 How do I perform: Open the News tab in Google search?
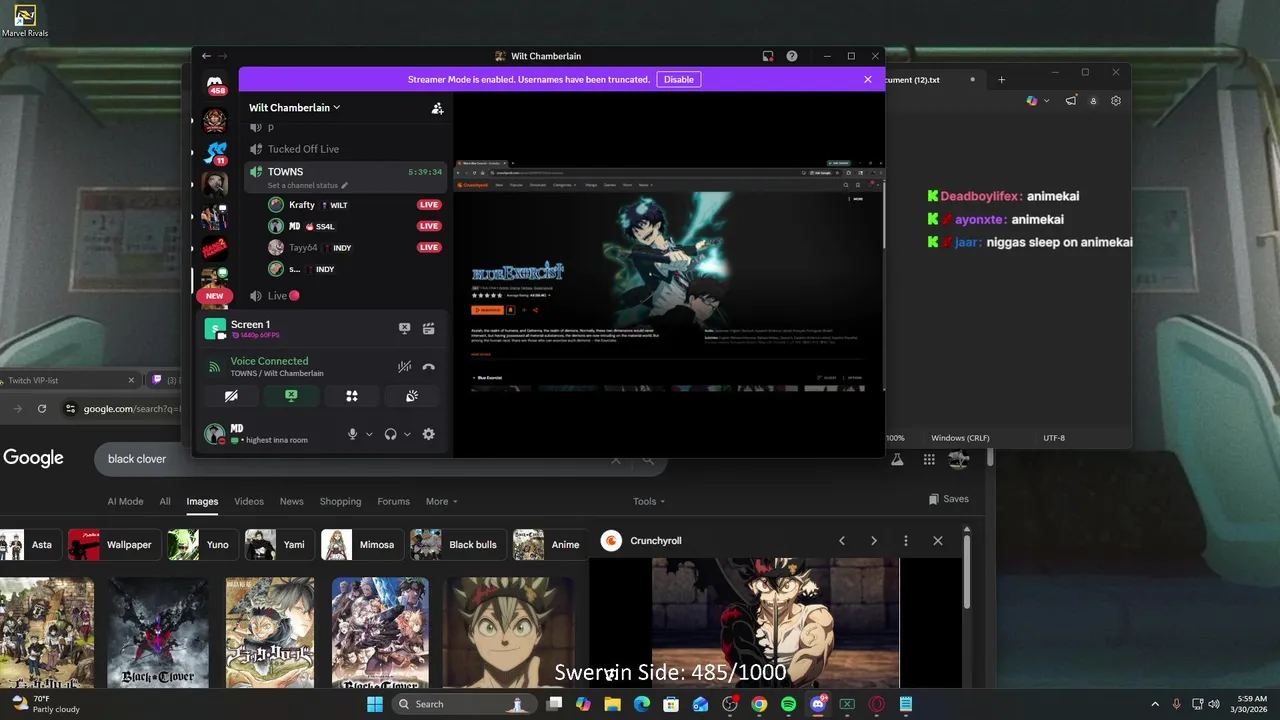291,501
